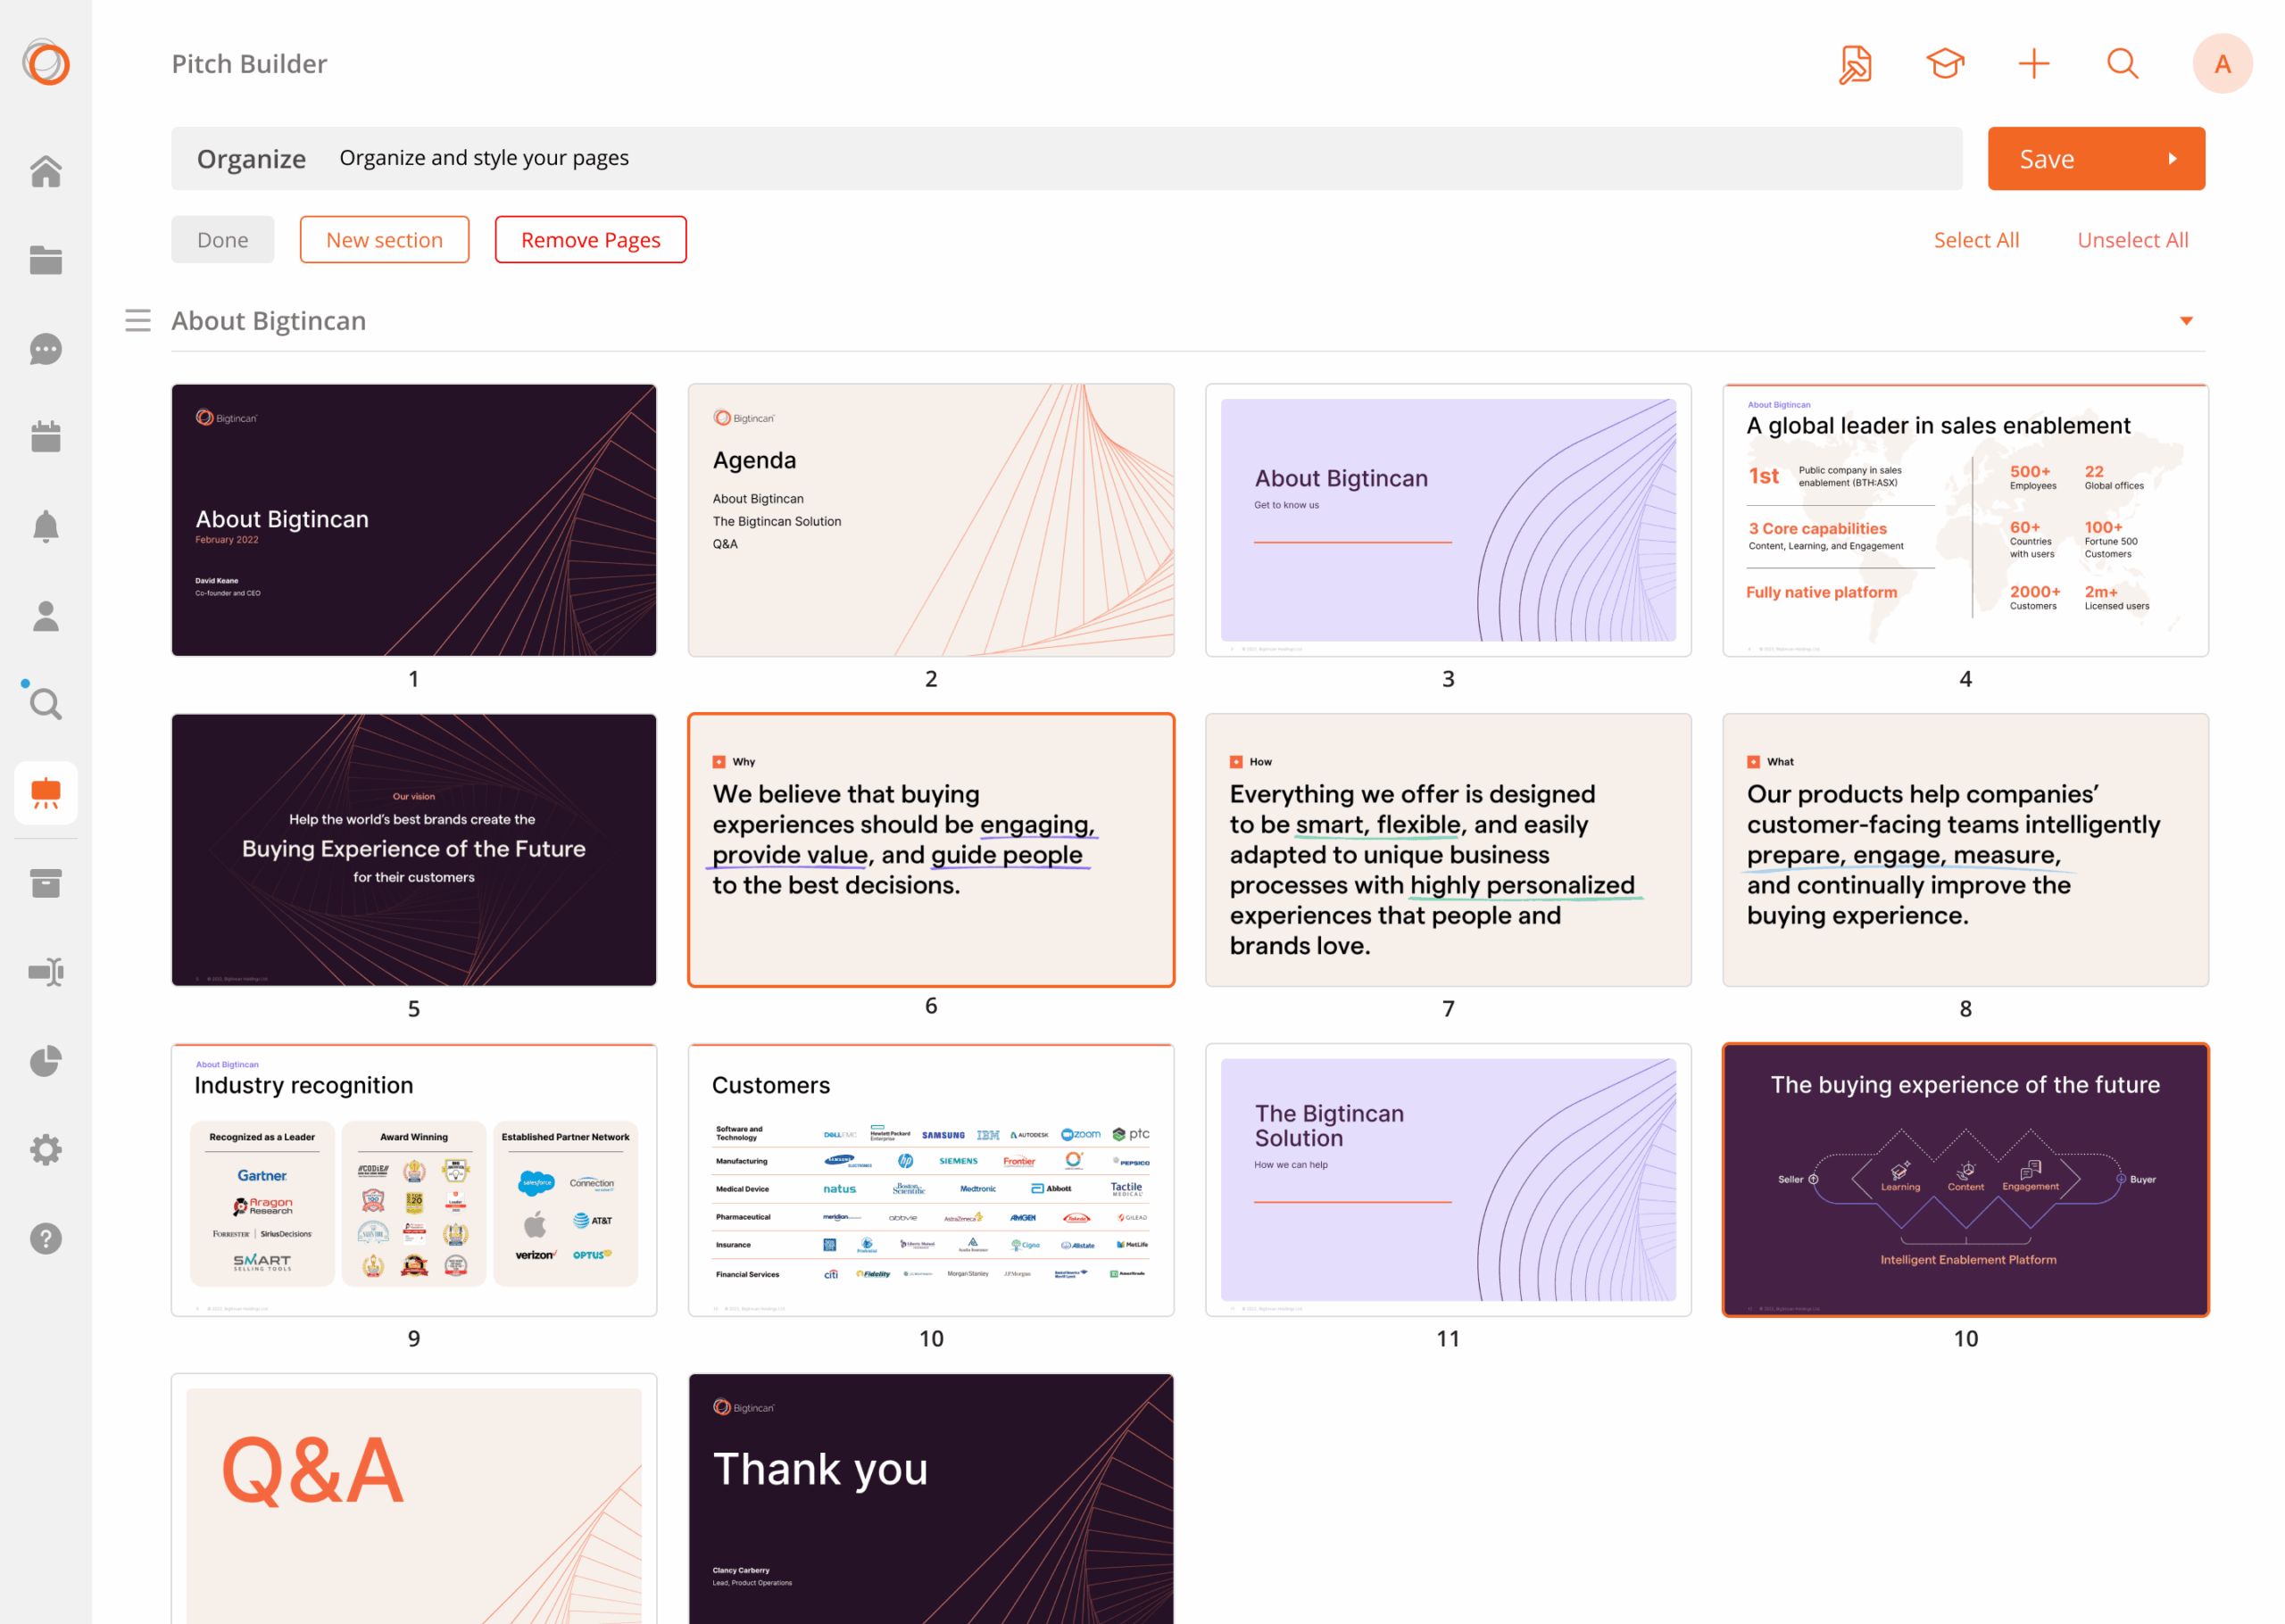
Task: Open the Save button dropdown arrow
Action: tap(2172, 158)
